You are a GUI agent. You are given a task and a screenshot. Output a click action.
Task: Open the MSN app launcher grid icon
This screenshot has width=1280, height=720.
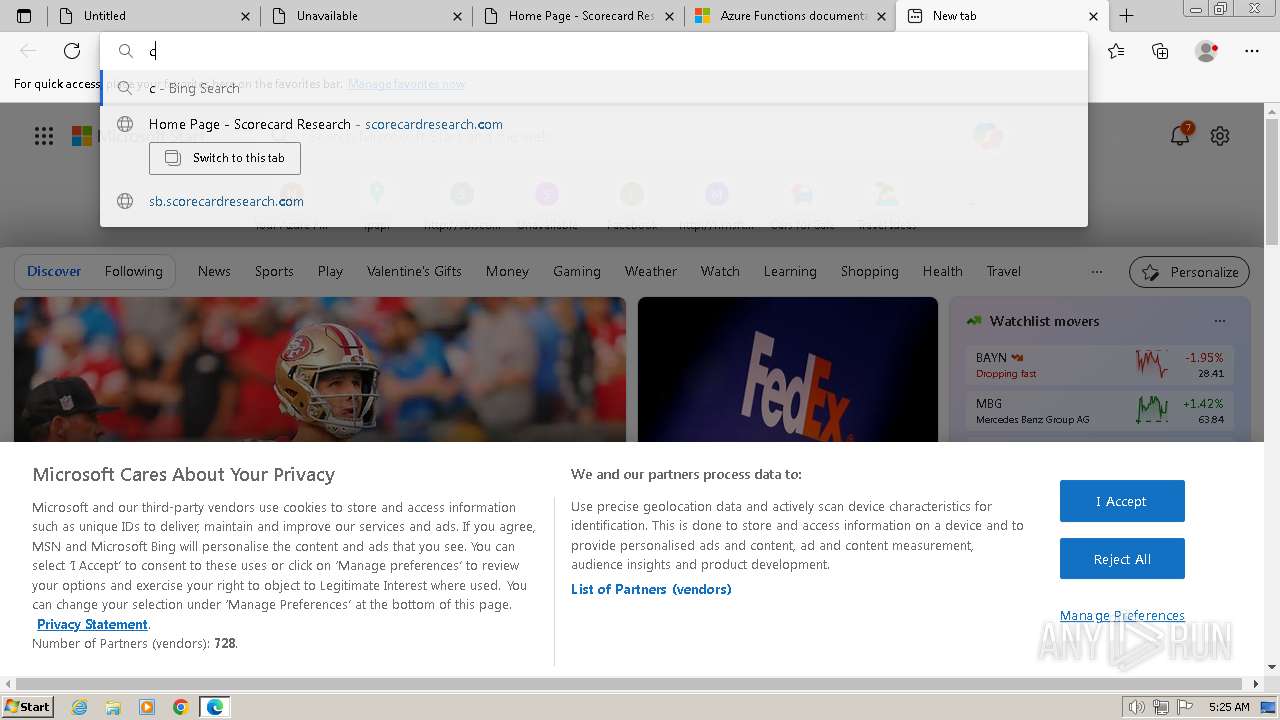click(44, 136)
